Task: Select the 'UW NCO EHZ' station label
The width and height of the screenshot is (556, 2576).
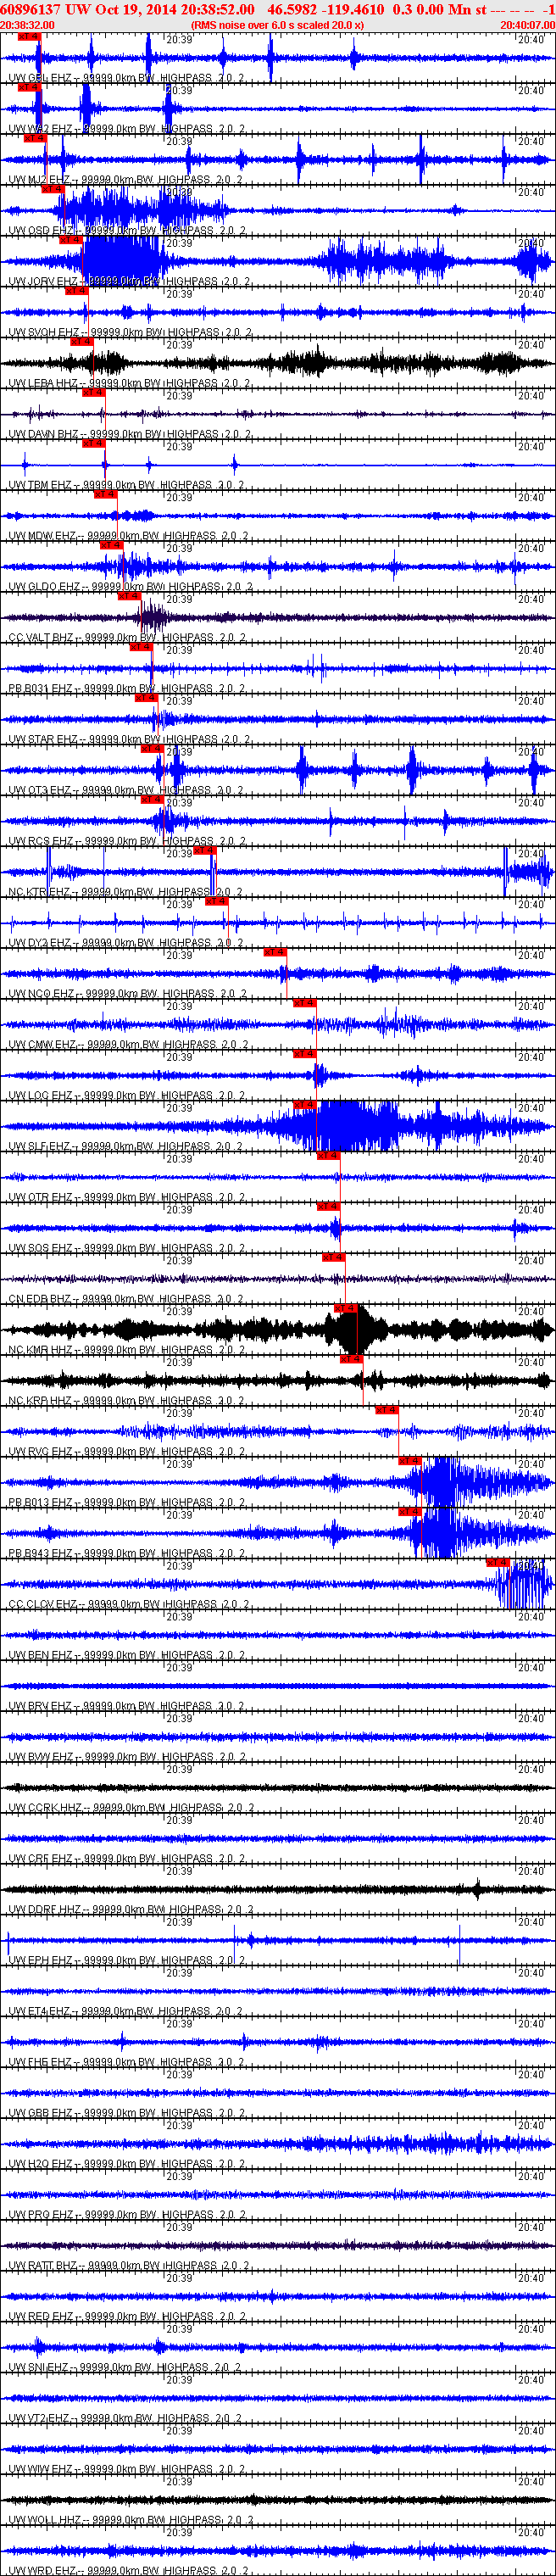Action: 42,994
